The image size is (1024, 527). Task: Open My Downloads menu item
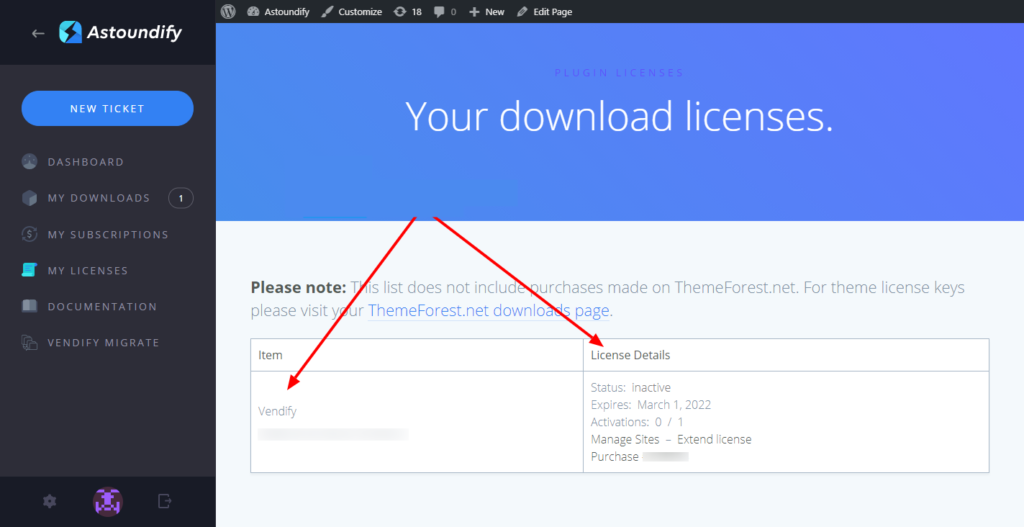coord(99,198)
